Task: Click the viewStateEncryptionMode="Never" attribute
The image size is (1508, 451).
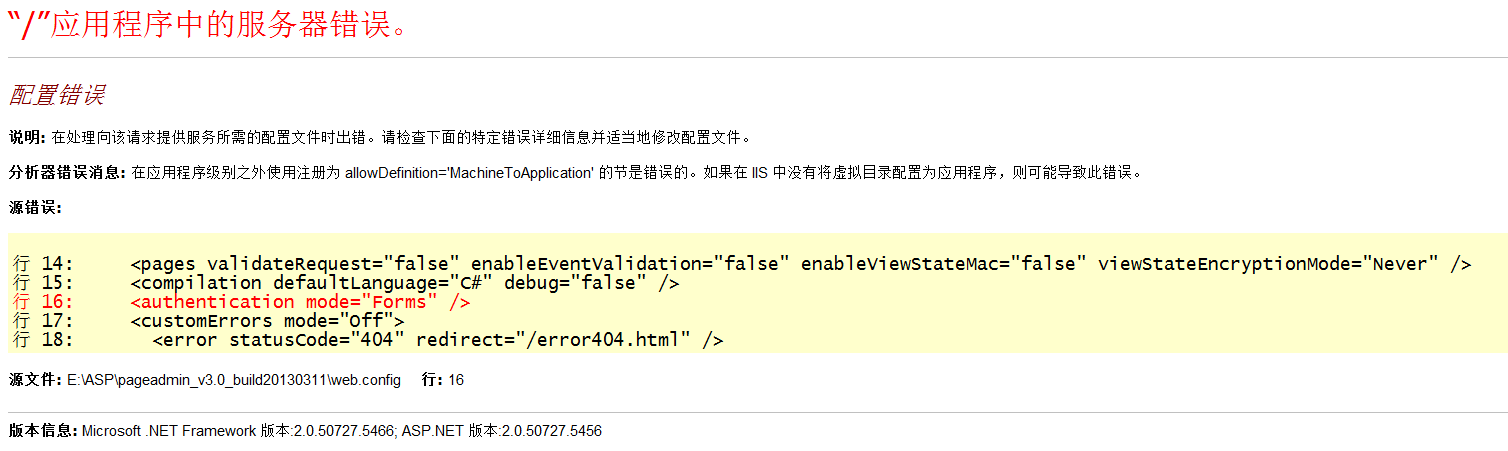Action: tap(1268, 264)
